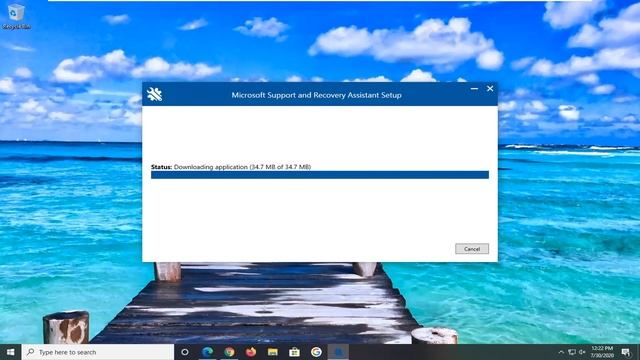Click the taskbar clock showing 12:22 PM
The height and width of the screenshot is (360, 640).
pos(602,352)
